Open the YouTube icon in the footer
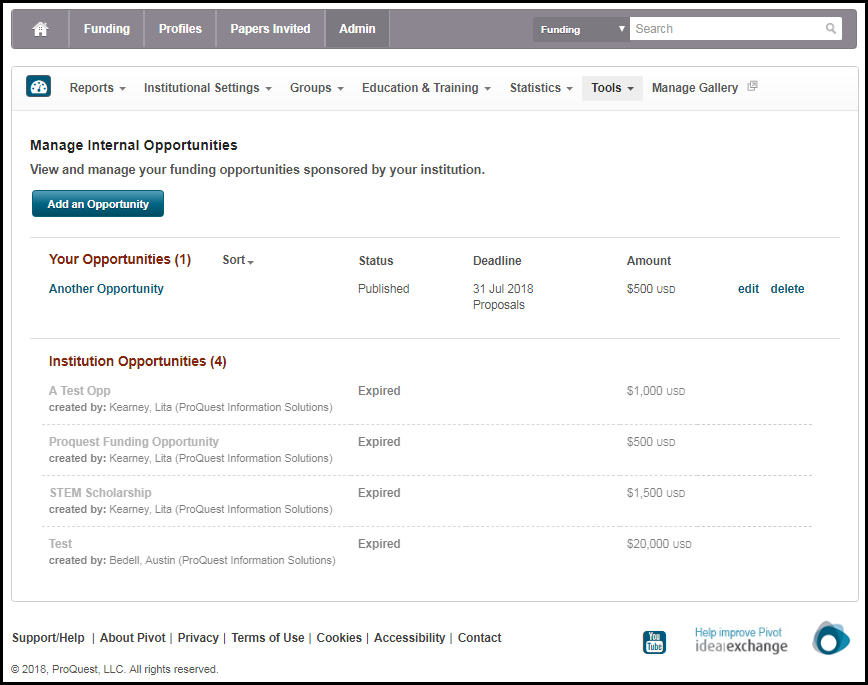 point(654,642)
